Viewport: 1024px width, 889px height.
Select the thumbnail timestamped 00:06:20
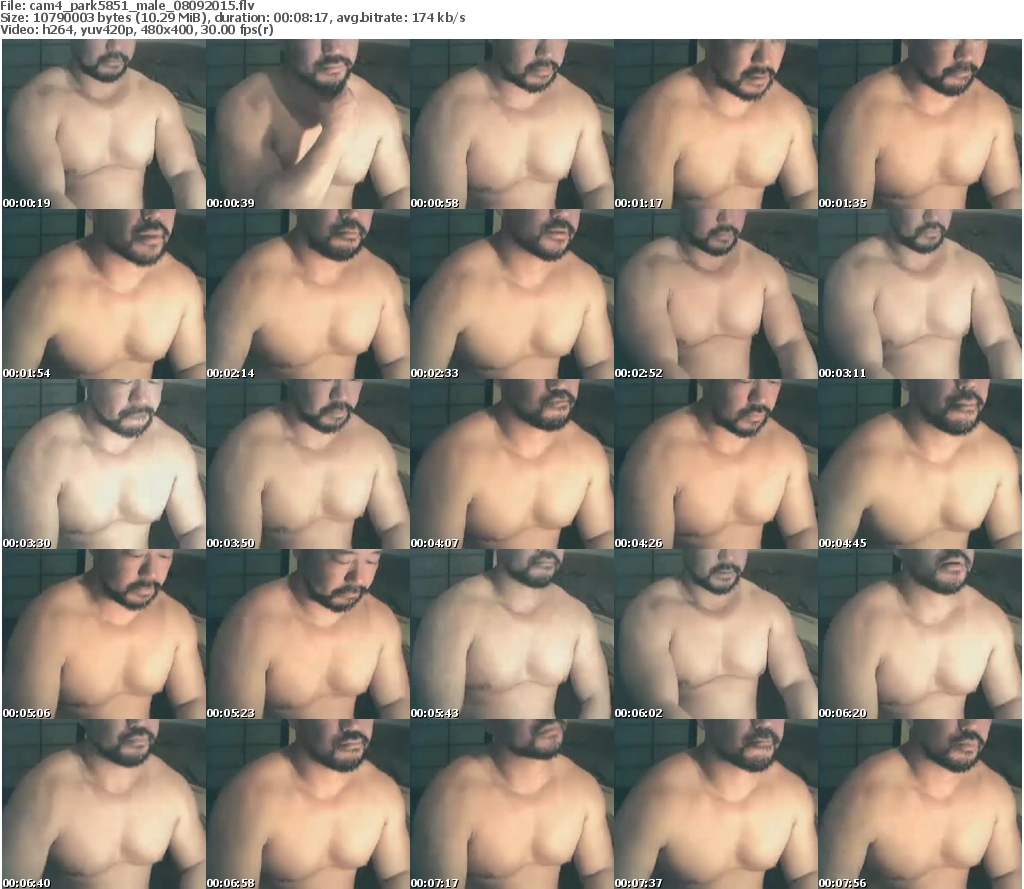[920, 634]
